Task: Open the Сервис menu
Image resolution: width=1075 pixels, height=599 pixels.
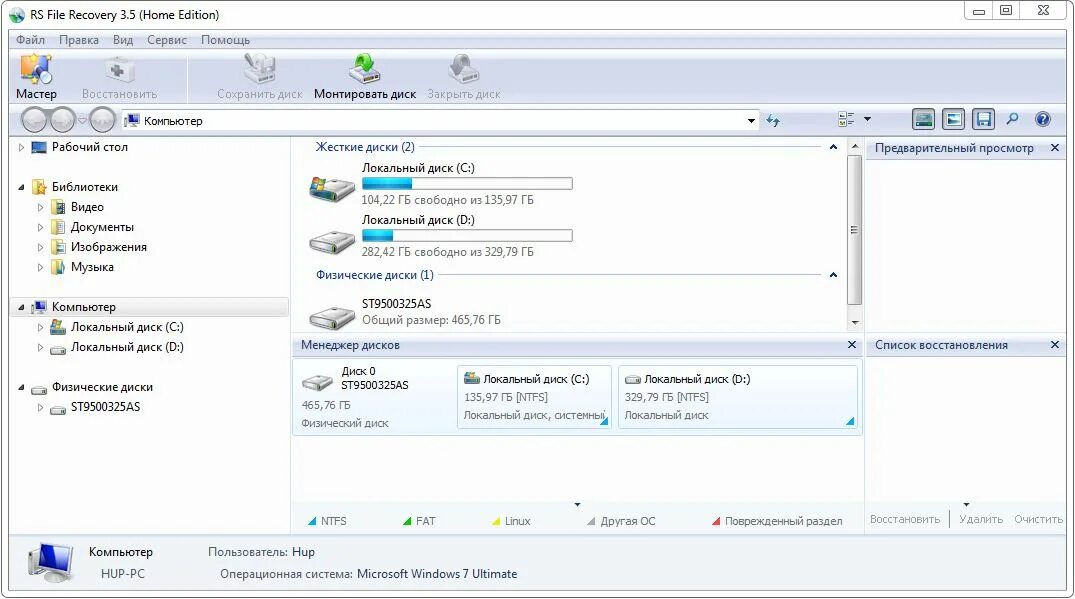Action: 167,40
